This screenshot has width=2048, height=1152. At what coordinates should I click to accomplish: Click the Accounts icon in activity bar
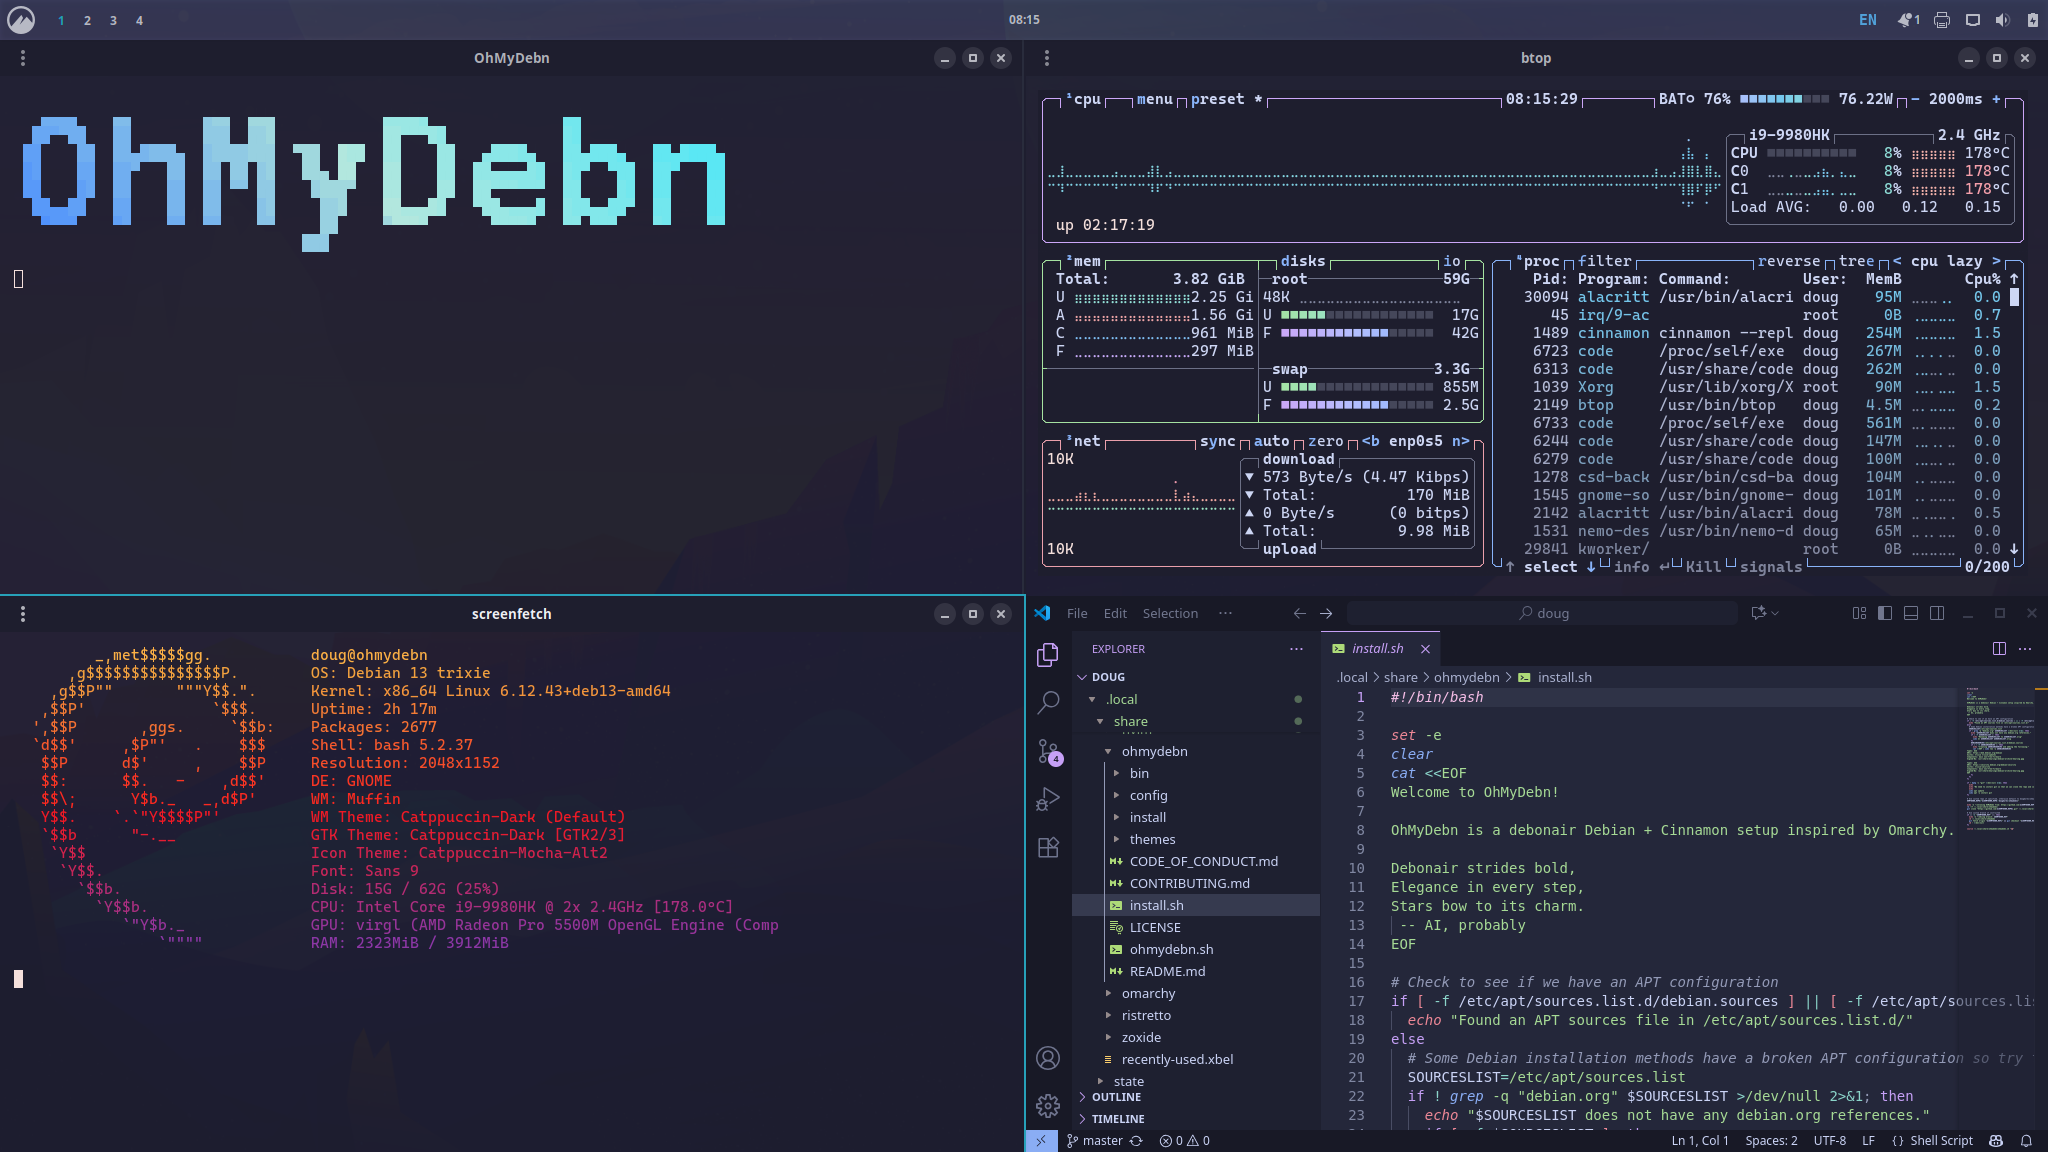(x=1048, y=1058)
